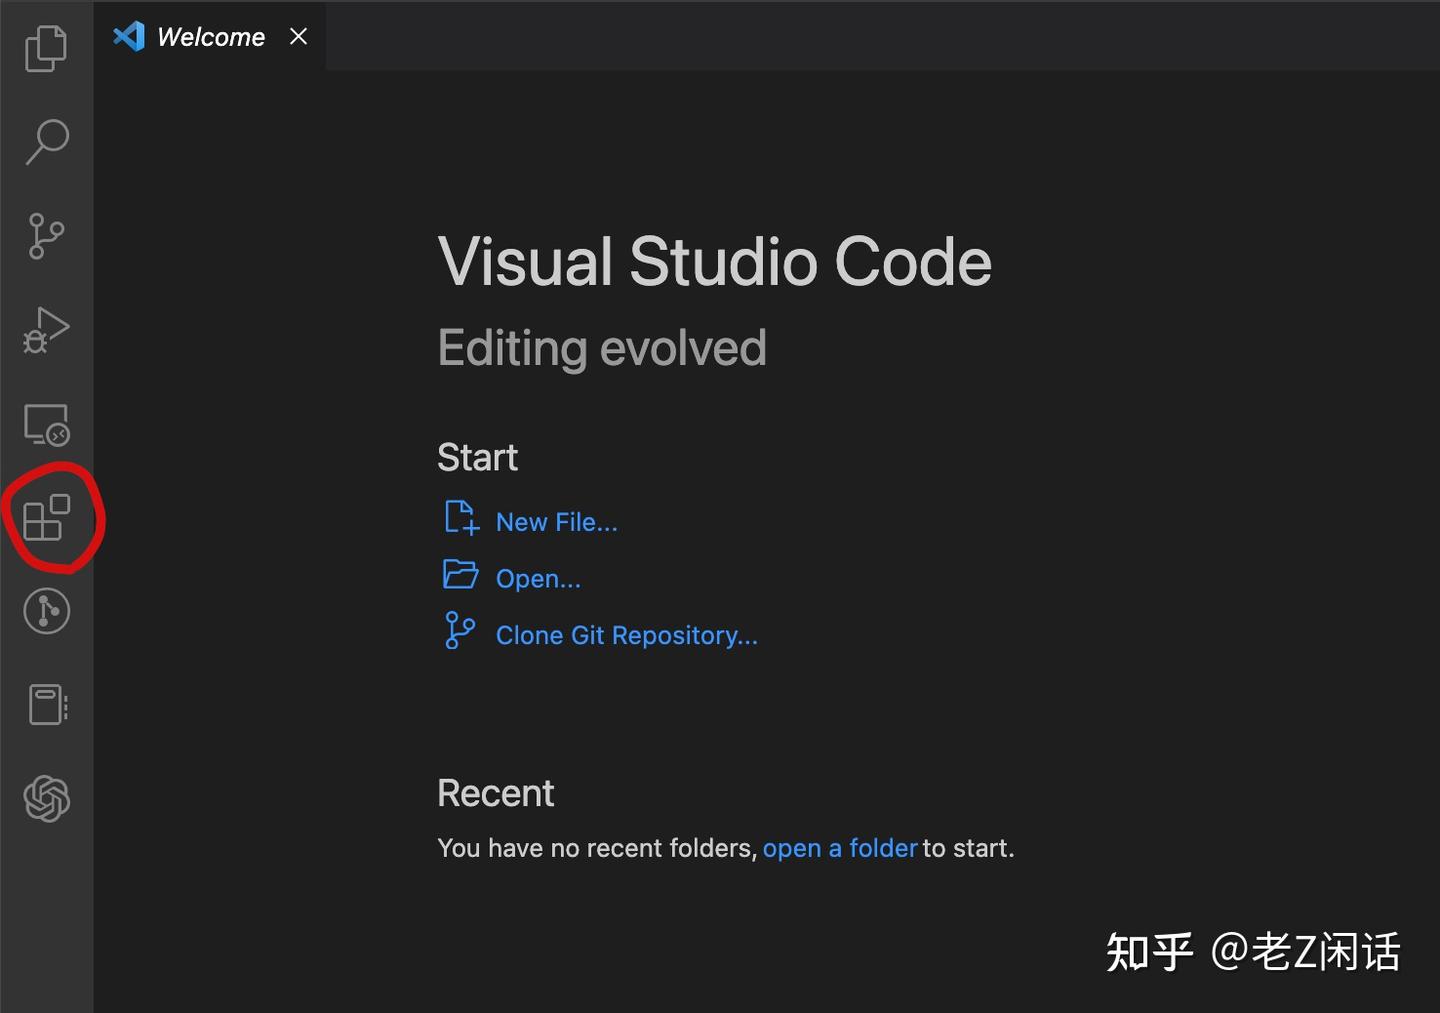Click the file-plus icon beside New File
1440x1013 pixels.
click(460, 518)
